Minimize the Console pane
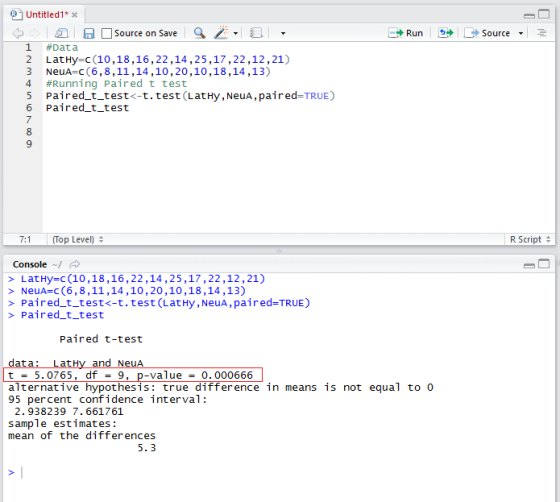The height and width of the screenshot is (502, 560). point(529,265)
